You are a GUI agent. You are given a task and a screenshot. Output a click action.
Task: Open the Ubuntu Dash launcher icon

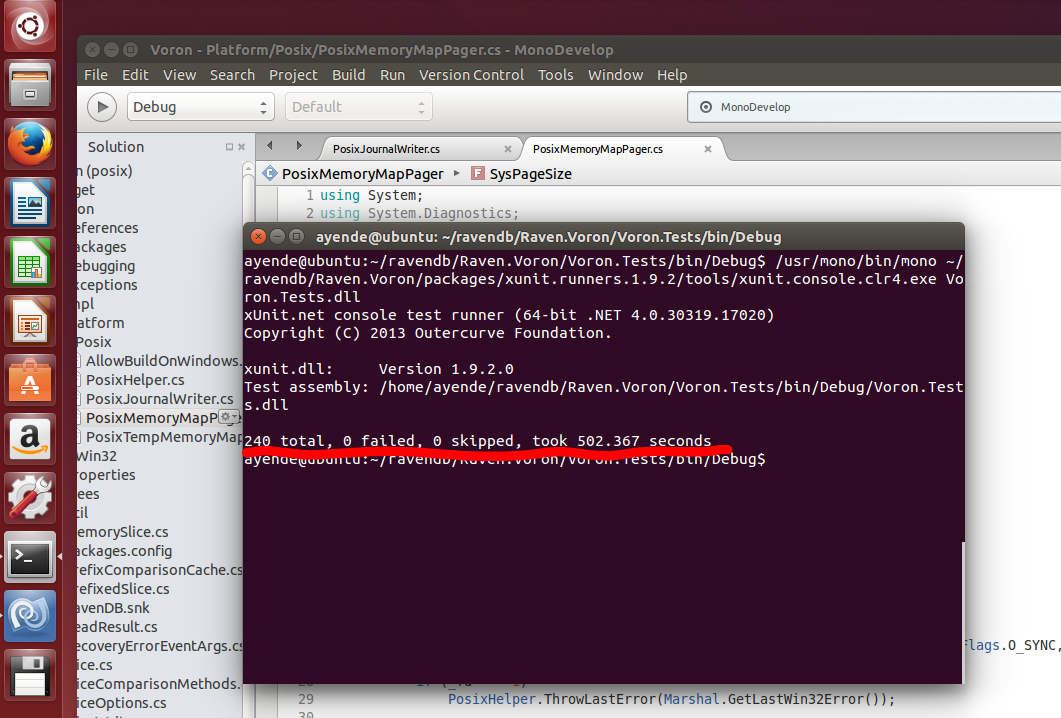pyautogui.click(x=30, y=26)
